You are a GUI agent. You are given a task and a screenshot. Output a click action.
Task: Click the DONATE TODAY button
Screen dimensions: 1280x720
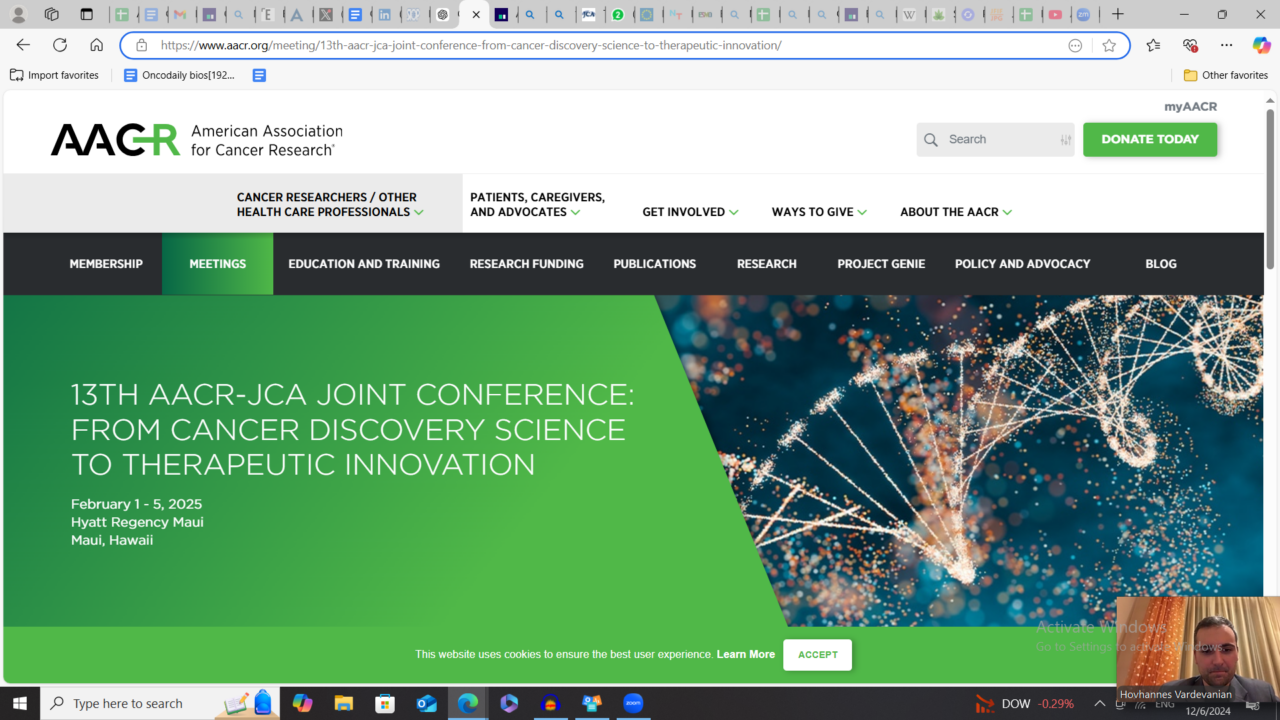1150,139
